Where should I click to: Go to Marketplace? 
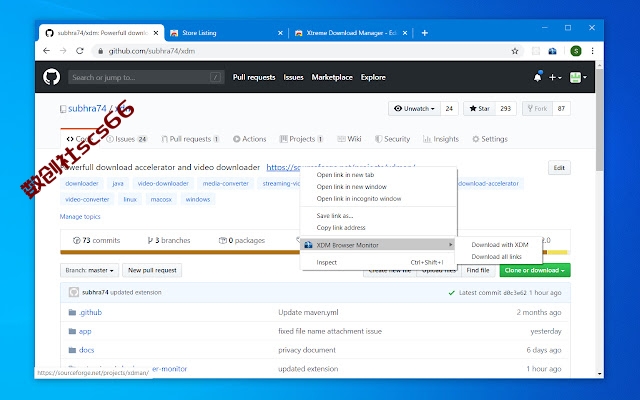[332, 77]
